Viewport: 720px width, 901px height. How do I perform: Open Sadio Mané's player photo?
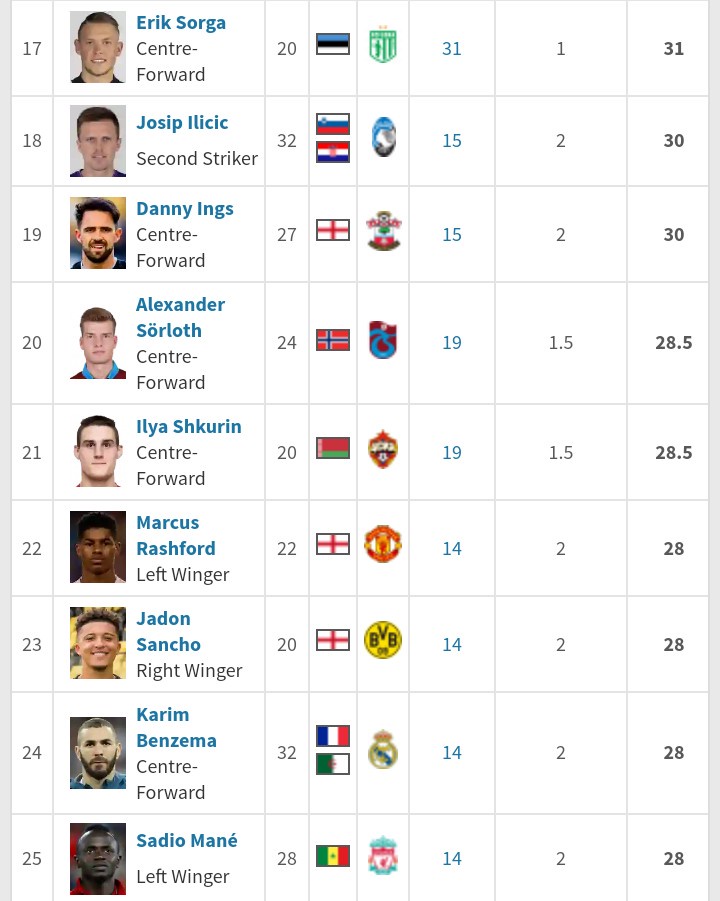(98, 858)
